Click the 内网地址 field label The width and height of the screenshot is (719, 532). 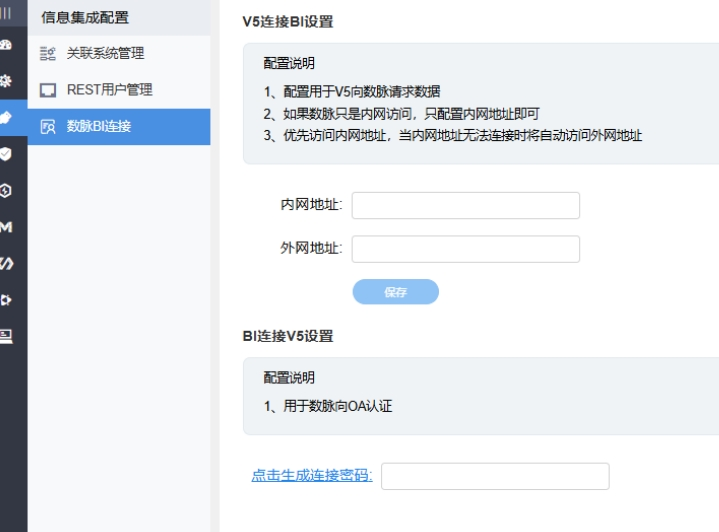[311, 205]
